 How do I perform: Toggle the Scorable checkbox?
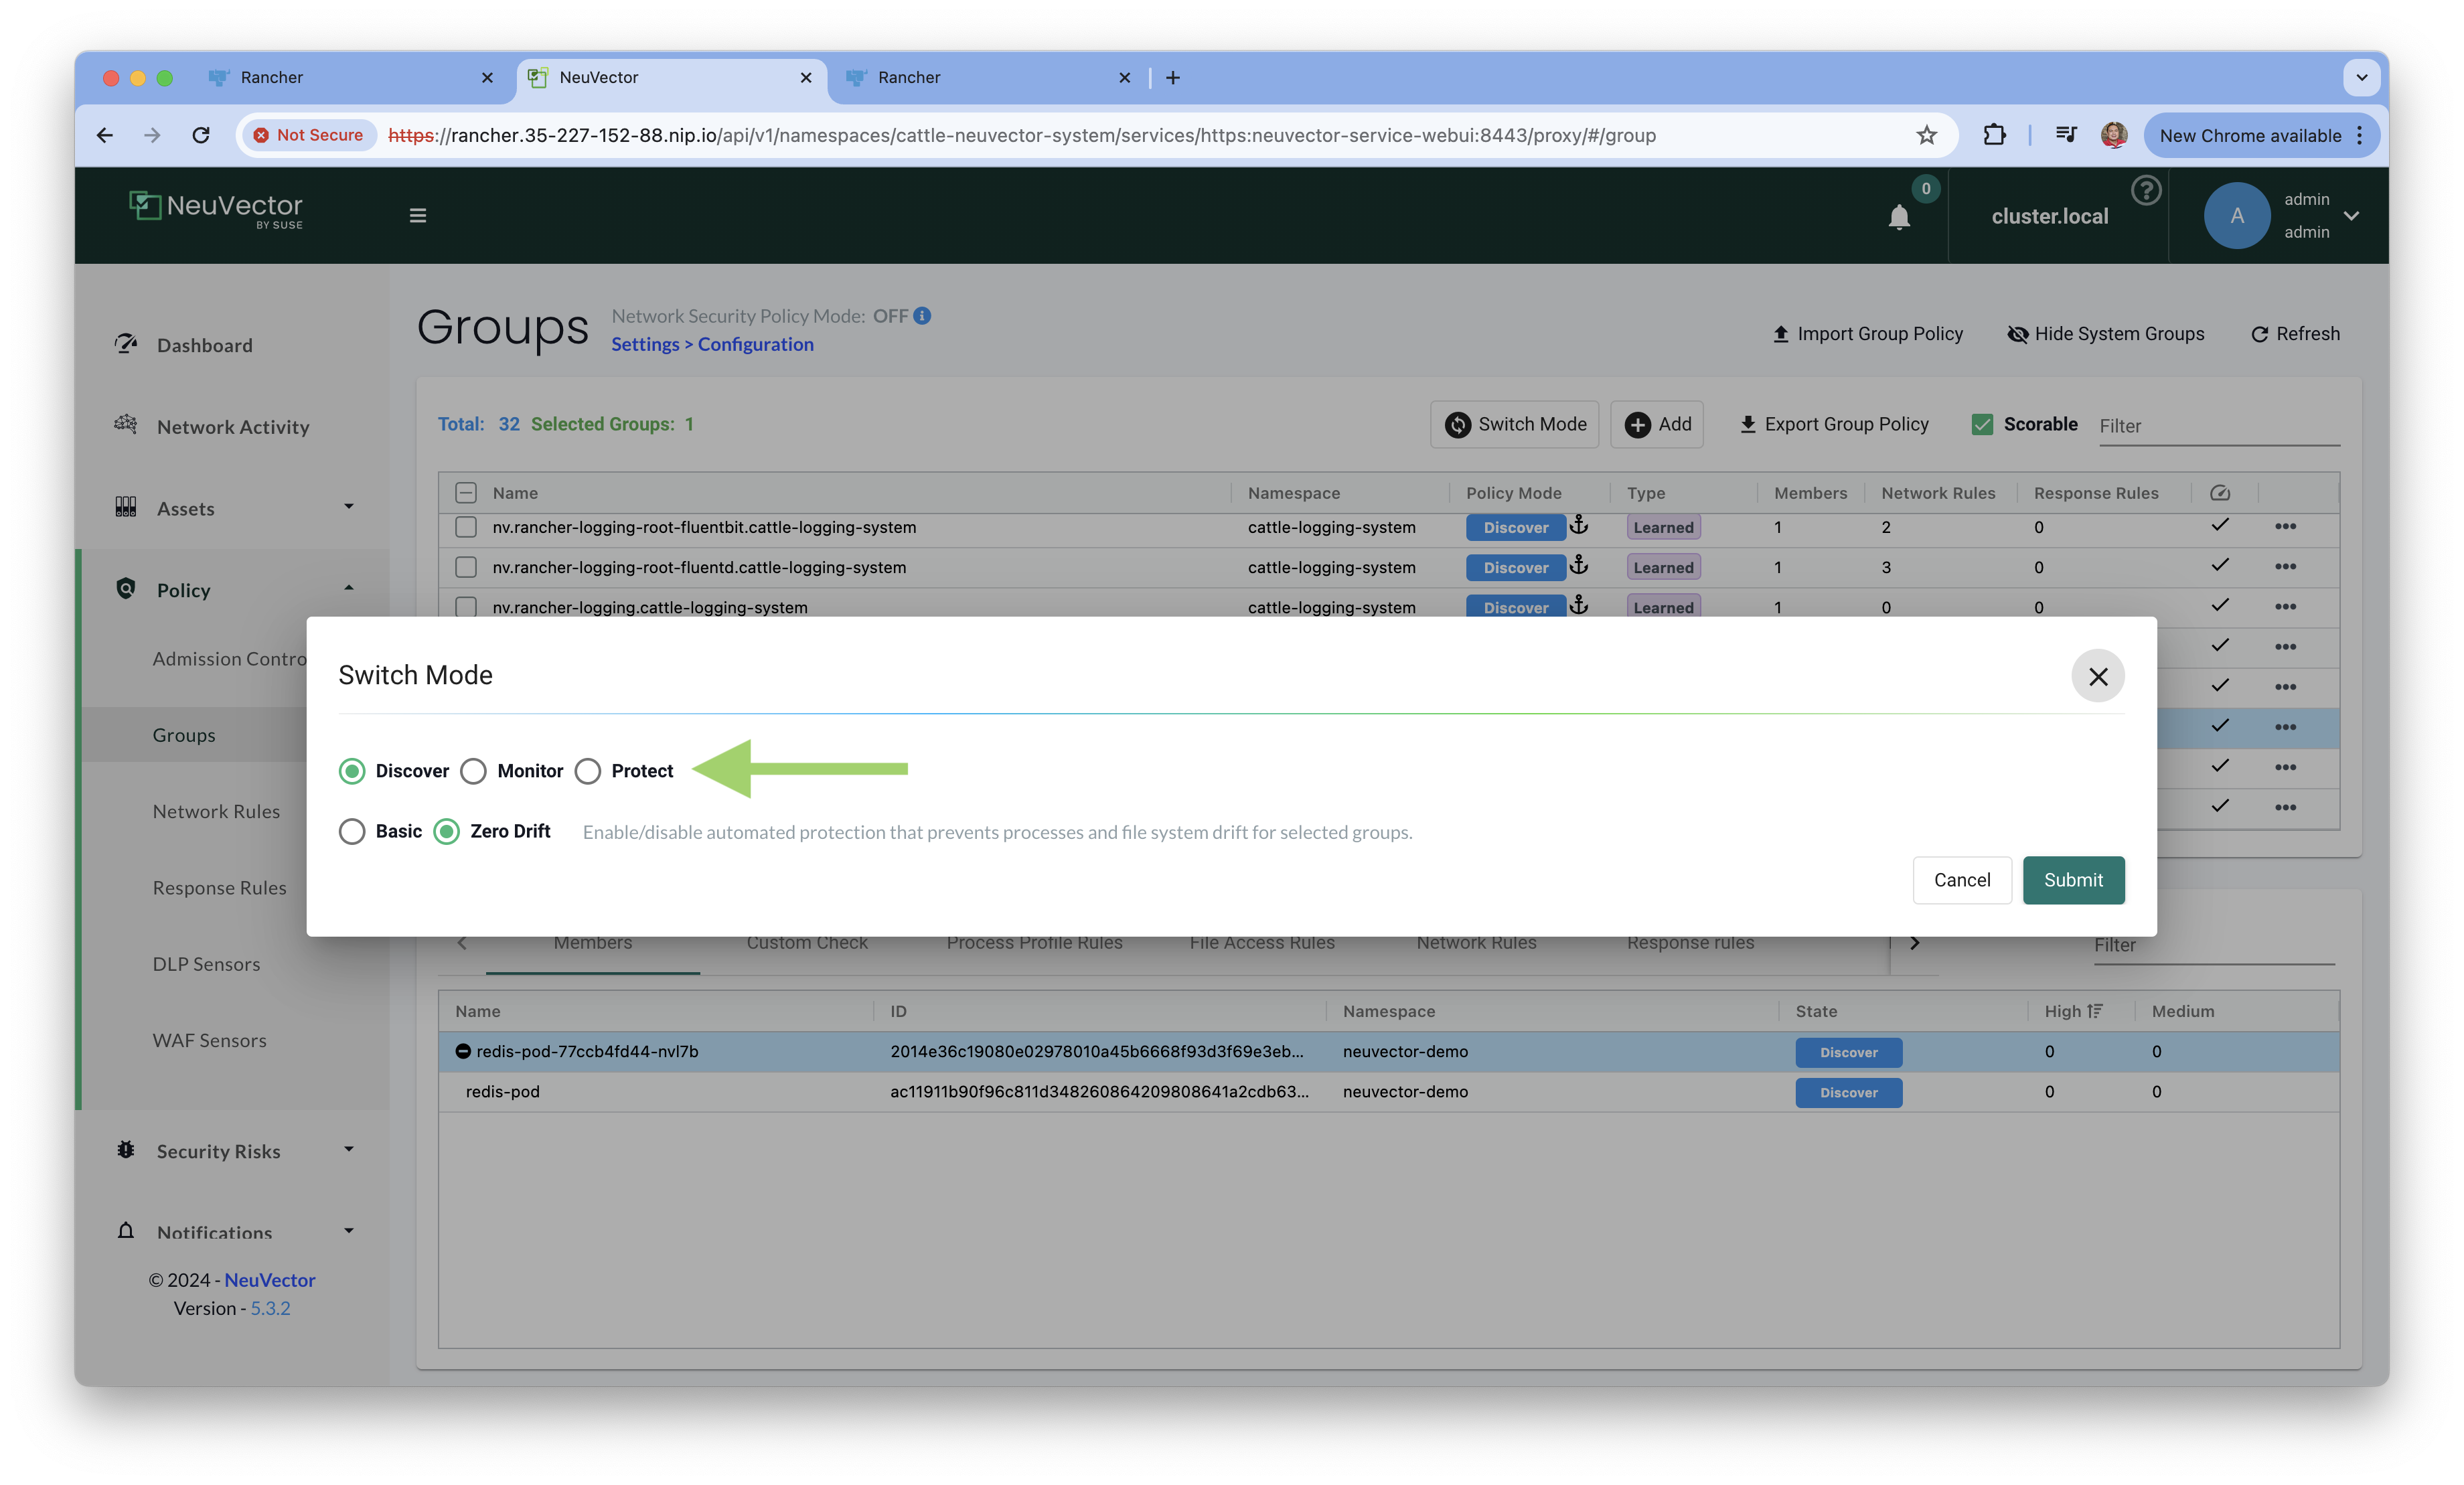tap(1981, 424)
